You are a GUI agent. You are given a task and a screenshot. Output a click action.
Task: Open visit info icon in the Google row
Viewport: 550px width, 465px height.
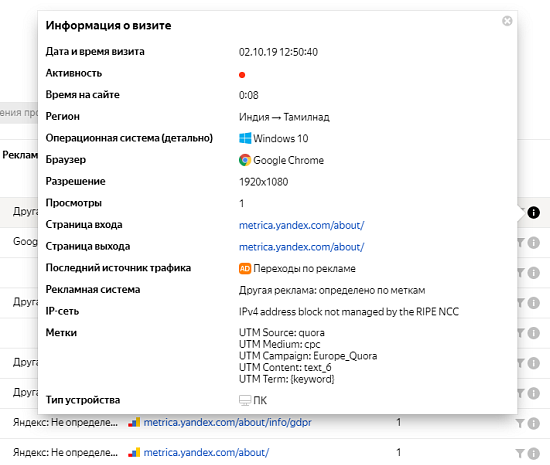coord(534,242)
